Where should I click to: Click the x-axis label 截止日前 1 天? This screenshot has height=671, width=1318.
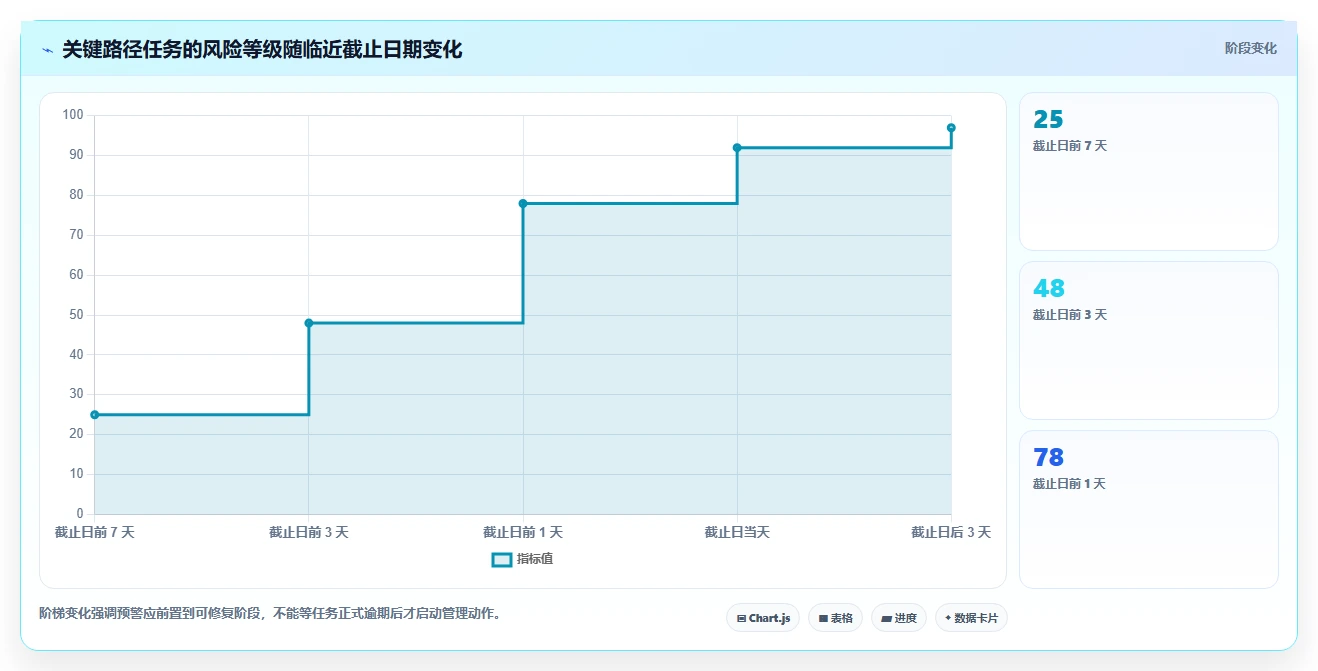[x=523, y=532]
